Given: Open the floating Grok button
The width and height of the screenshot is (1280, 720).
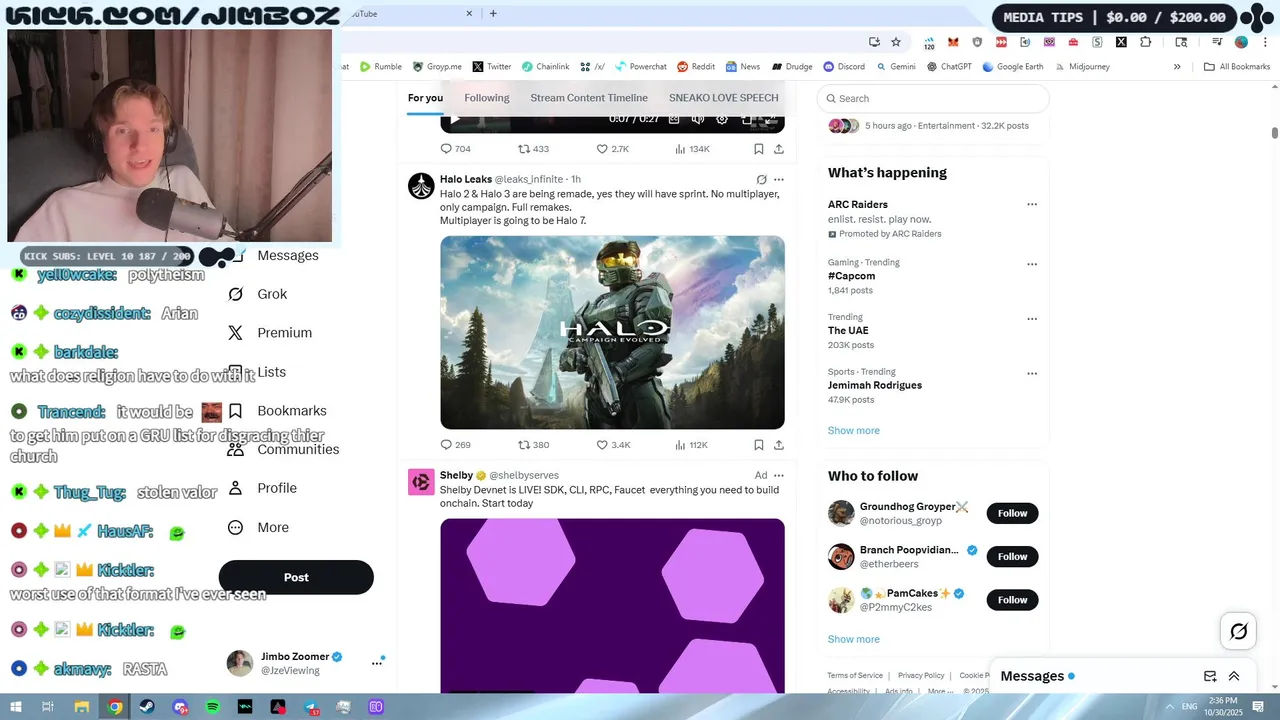Looking at the screenshot, I should (x=1238, y=631).
